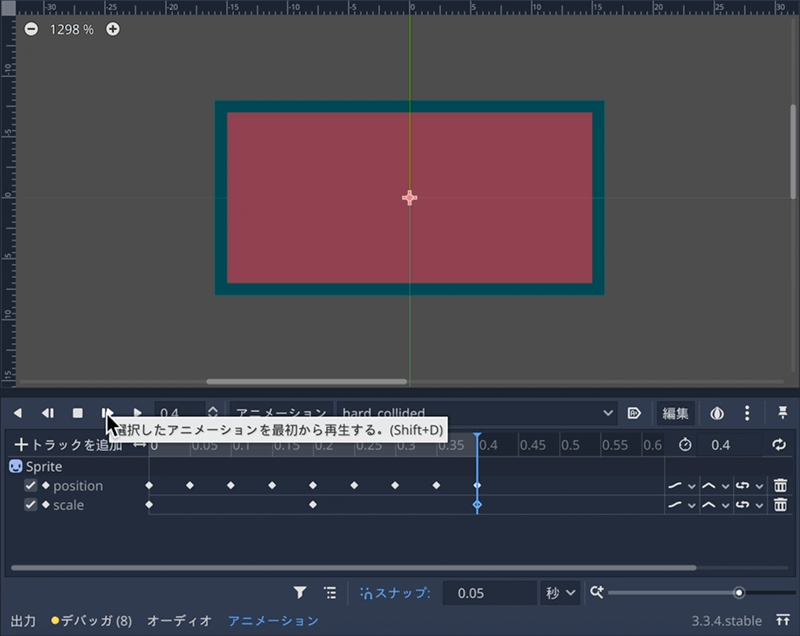Image resolution: width=800 pixels, height=636 pixels.
Task: Remove the scale track with trash icon
Action: pos(780,505)
